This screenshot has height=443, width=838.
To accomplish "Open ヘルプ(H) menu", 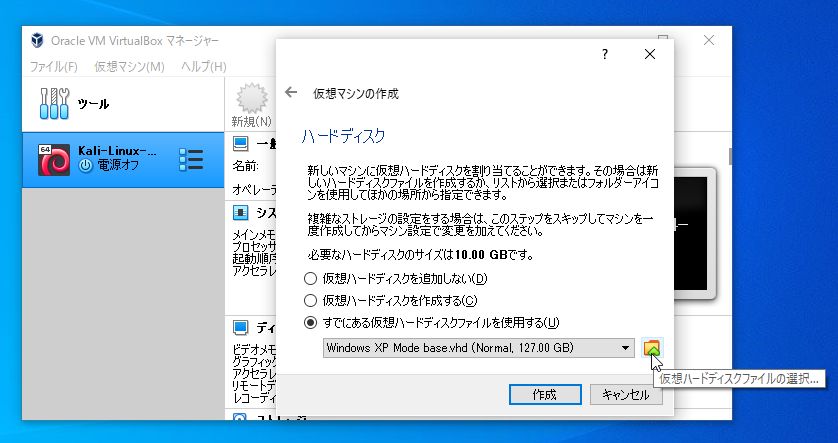I will tap(204, 67).
